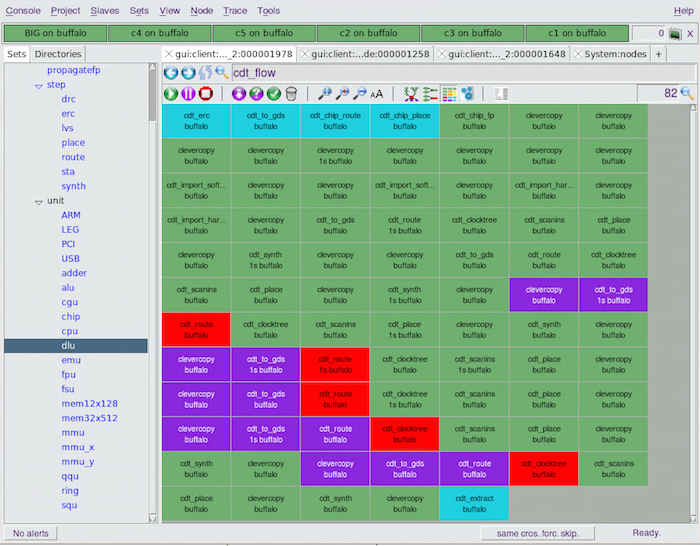
Task: Click the green Run play button
Action: pos(171,93)
